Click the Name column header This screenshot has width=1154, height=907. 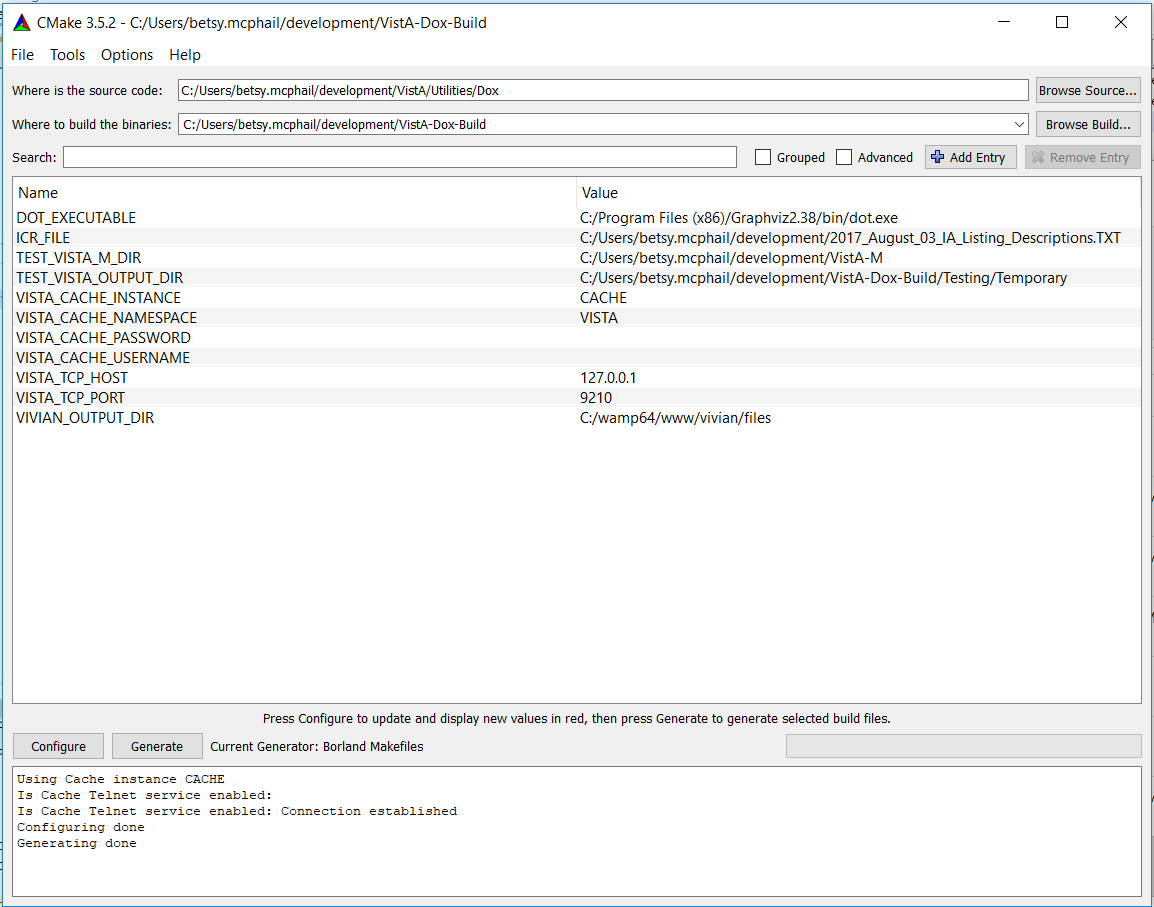coord(39,193)
